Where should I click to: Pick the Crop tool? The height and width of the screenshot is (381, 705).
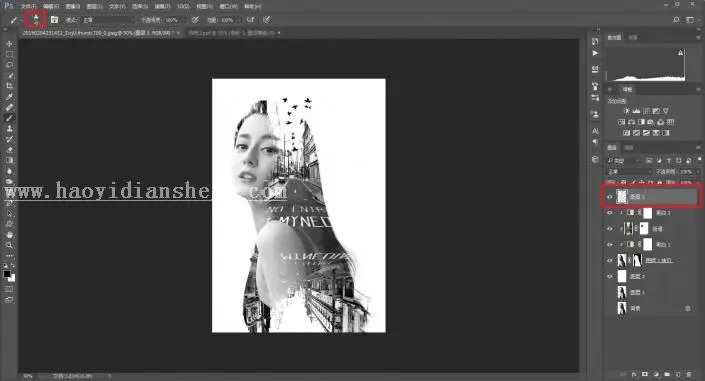(x=9, y=86)
